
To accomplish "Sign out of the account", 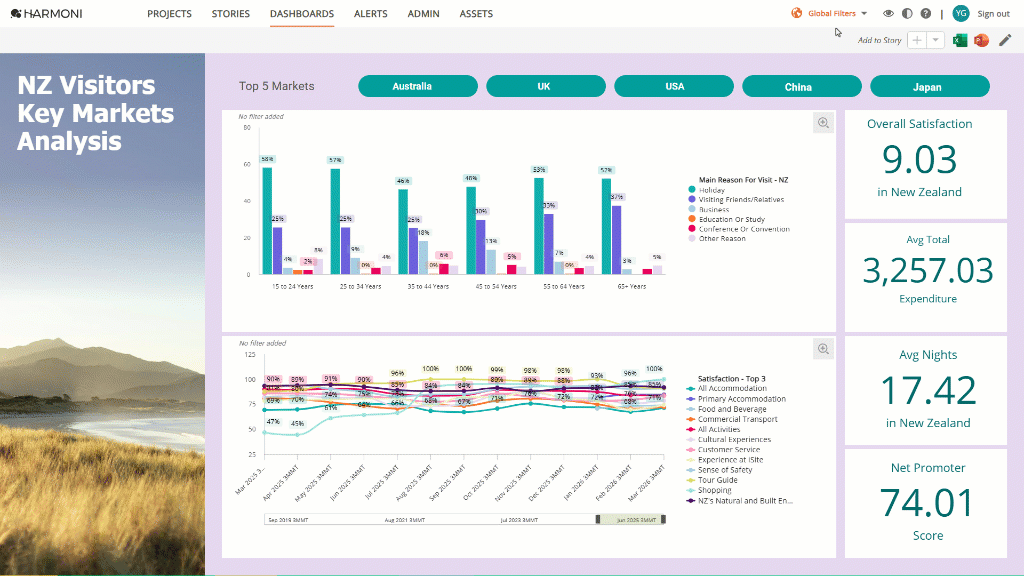I will [x=993, y=14].
